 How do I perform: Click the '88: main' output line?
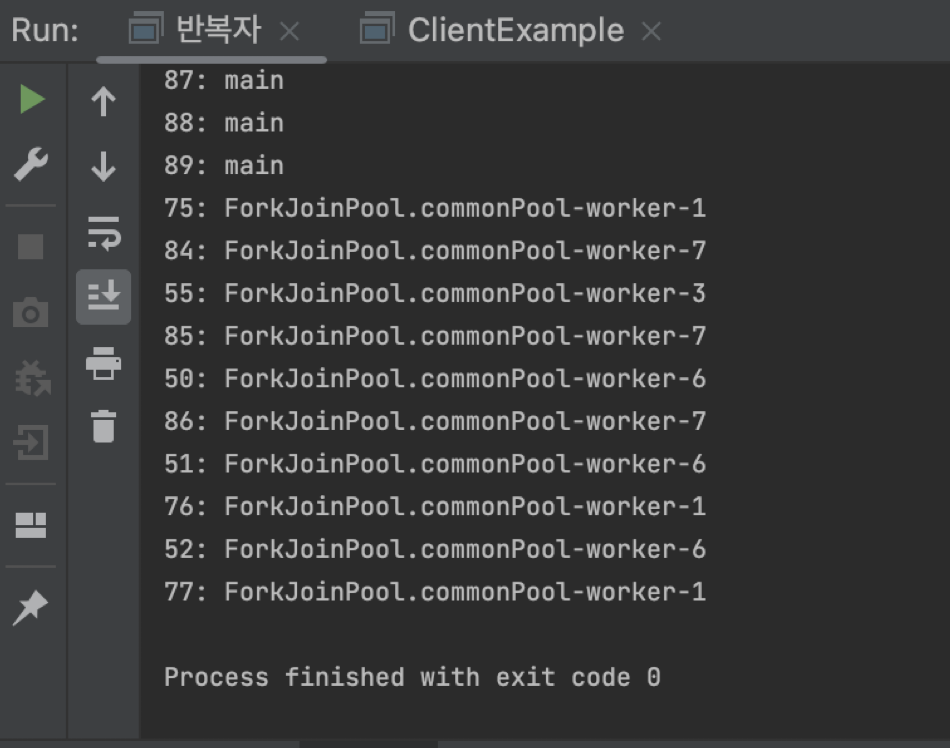click(224, 123)
